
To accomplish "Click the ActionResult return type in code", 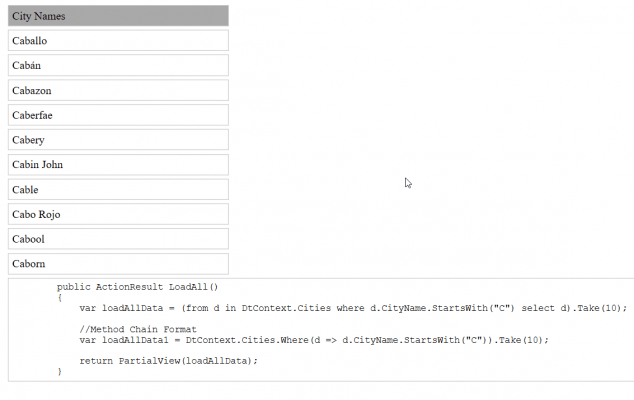I will click(129, 287).
